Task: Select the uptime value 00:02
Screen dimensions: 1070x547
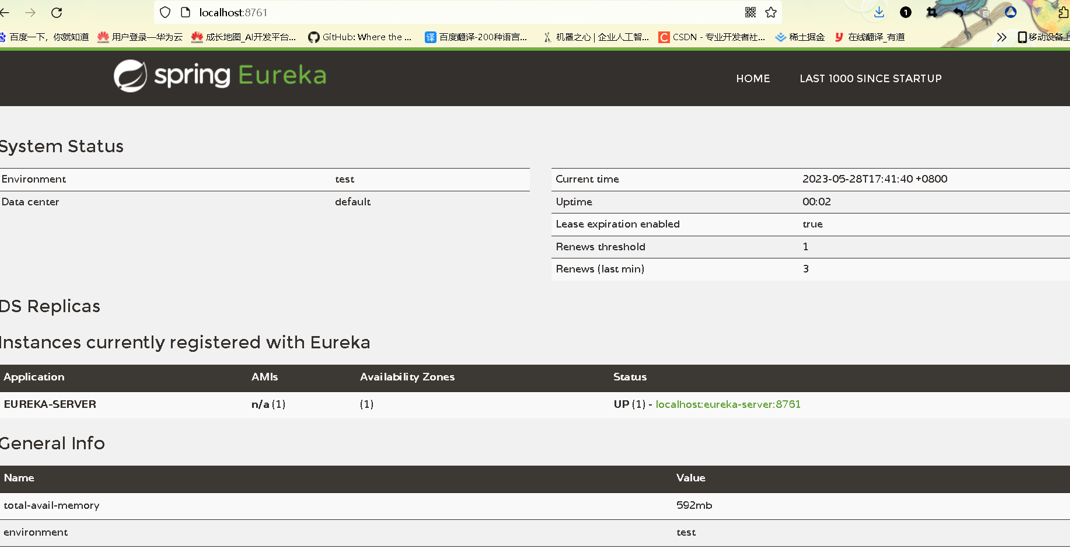Action: 817,202
